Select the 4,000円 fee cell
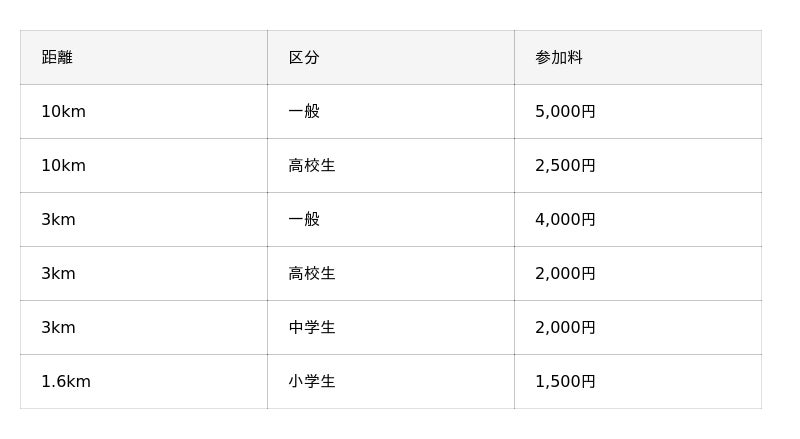This screenshot has width=800, height=439. coord(565,220)
